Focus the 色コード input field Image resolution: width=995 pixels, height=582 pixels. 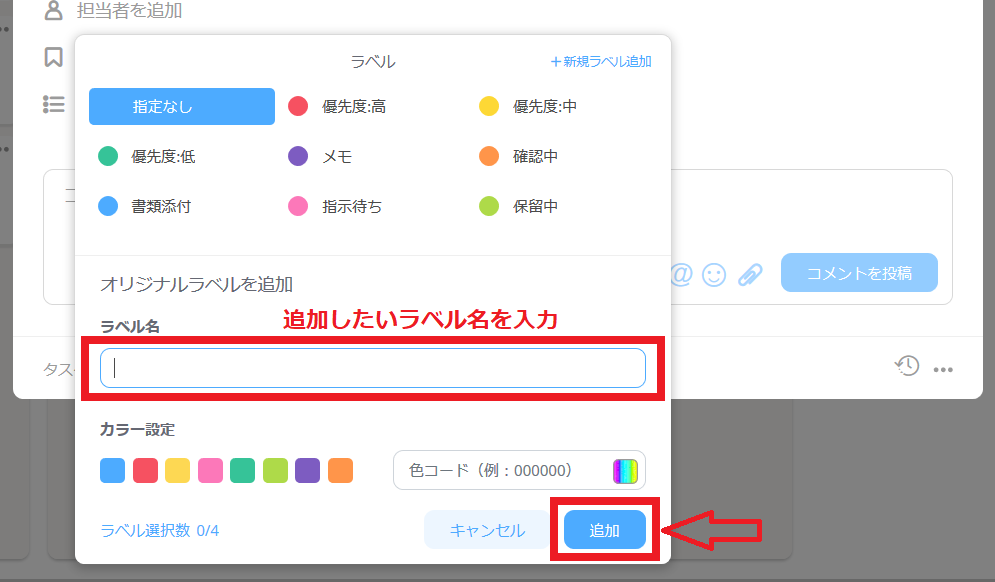pyautogui.click(x=500, y=470)
